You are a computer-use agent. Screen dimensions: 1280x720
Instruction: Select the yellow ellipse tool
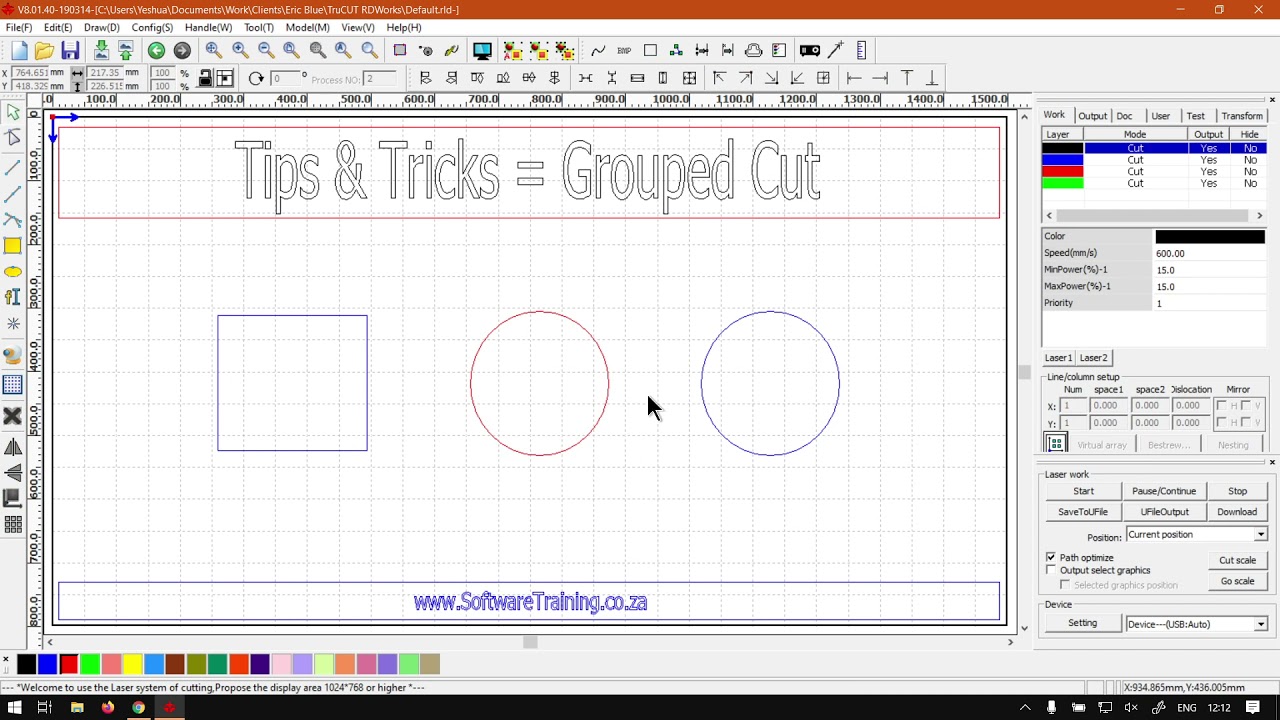tap(13, 272)
